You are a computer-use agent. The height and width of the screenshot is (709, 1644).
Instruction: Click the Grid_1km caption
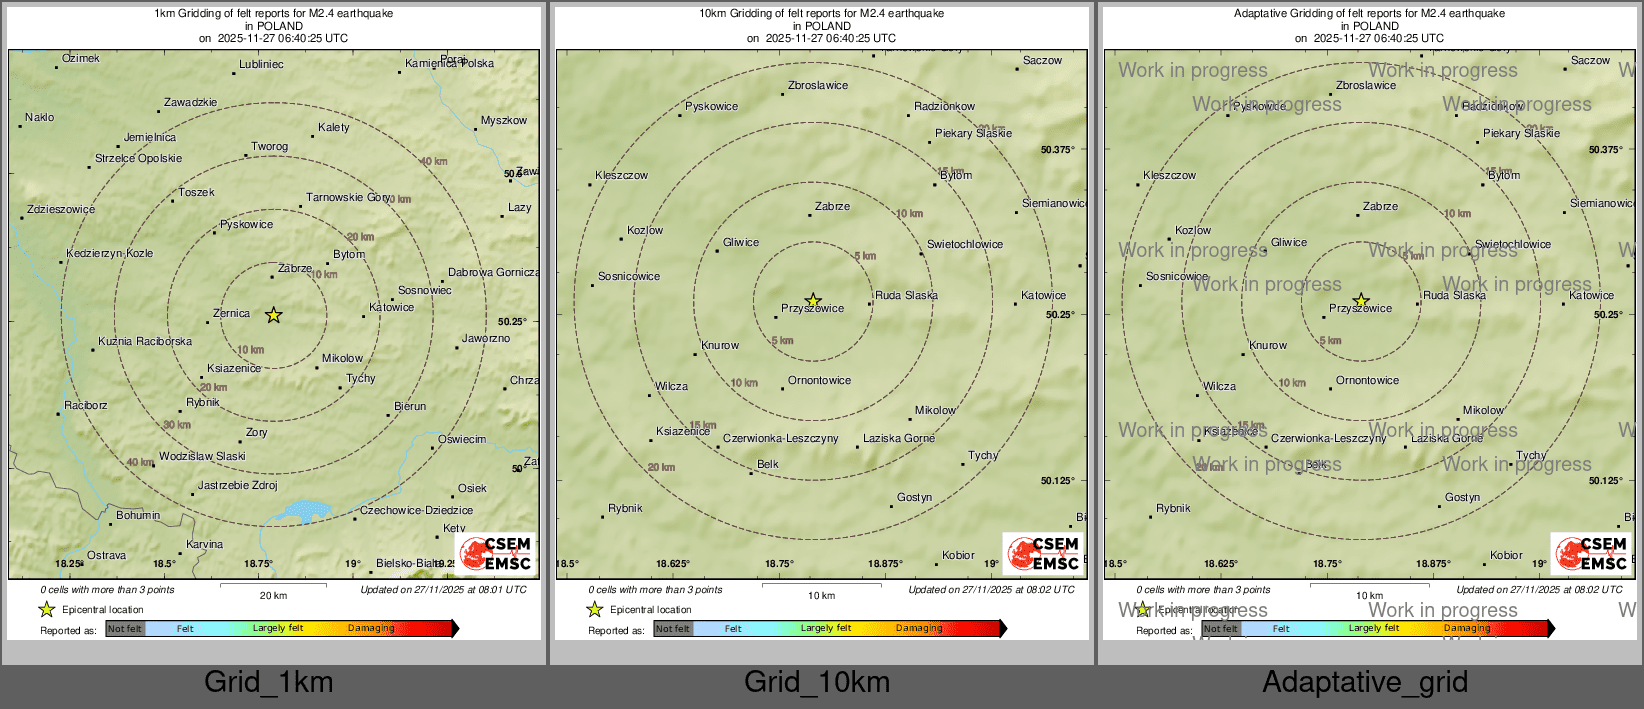coord(269,682)
